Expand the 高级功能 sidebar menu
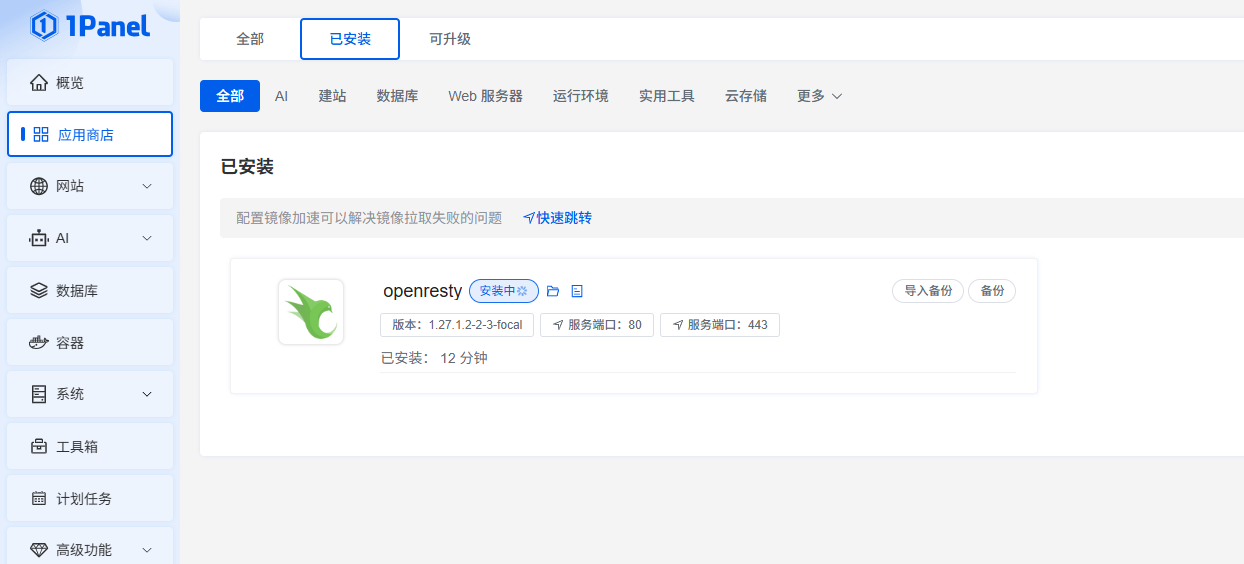Screen dimensions: 1244x564 pos(90,550)
